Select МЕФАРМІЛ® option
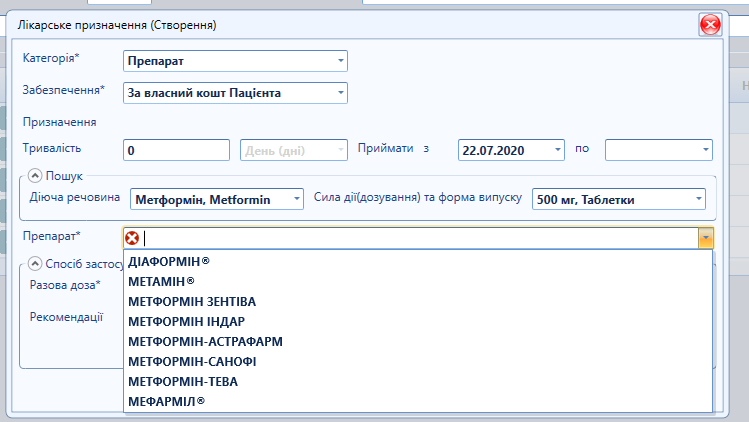Image resolution: width=749 pixels, height=422 pixels. pyautogui.click(x=418, y=402)
